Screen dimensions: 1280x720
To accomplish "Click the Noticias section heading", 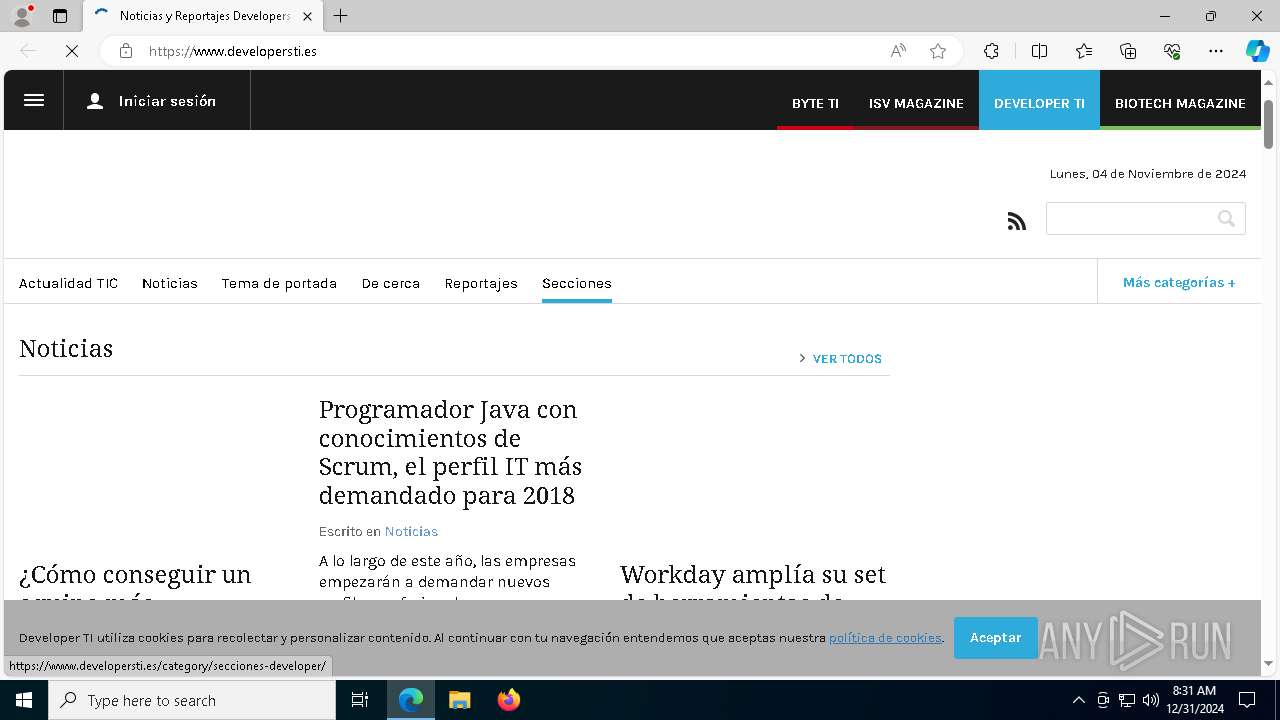I will (66, 348).
